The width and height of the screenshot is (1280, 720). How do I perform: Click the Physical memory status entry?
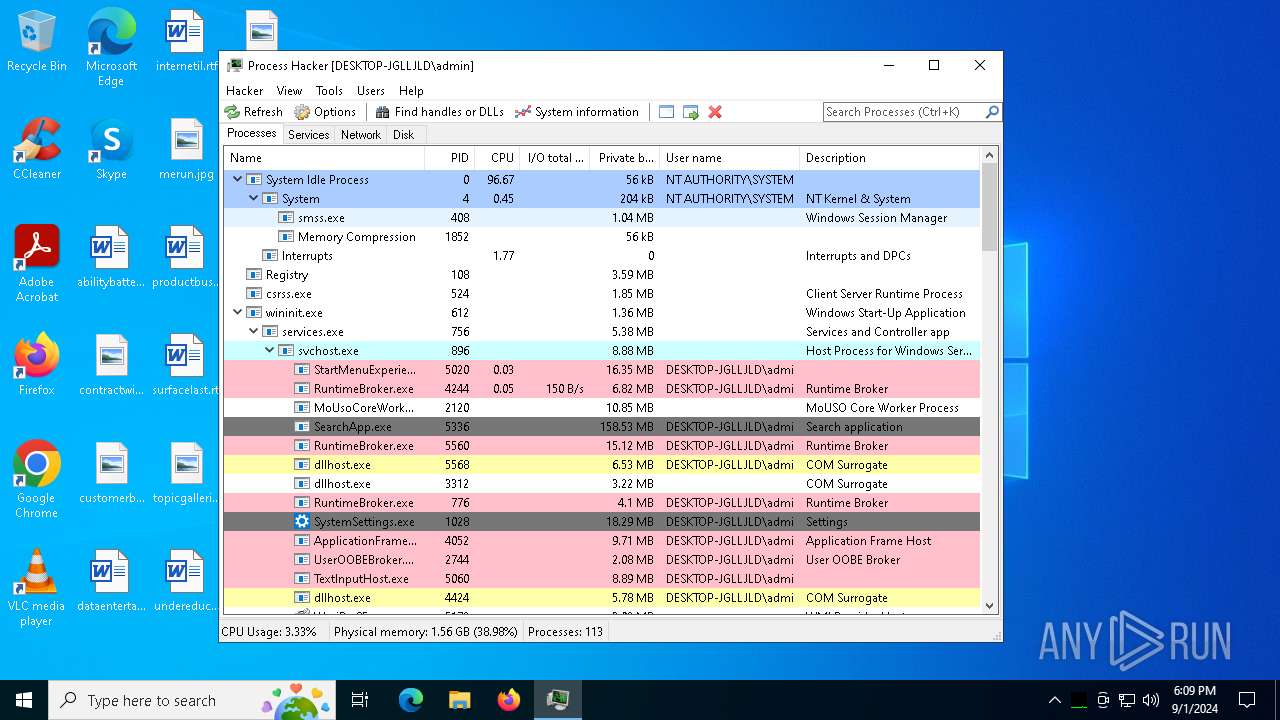[x=425, y=632]
